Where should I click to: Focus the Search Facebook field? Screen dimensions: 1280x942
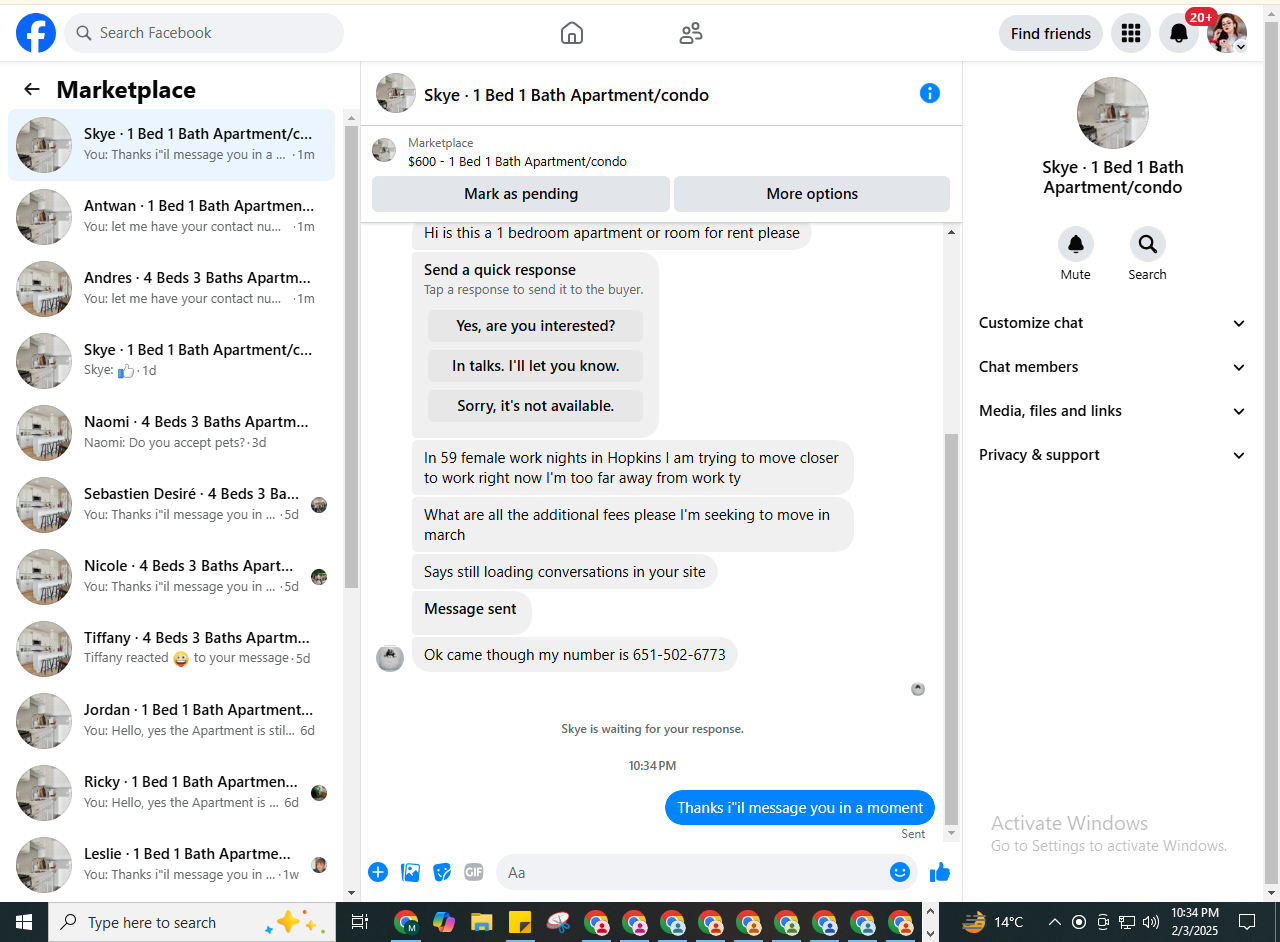pyautogui.click(x=204, y=33)
